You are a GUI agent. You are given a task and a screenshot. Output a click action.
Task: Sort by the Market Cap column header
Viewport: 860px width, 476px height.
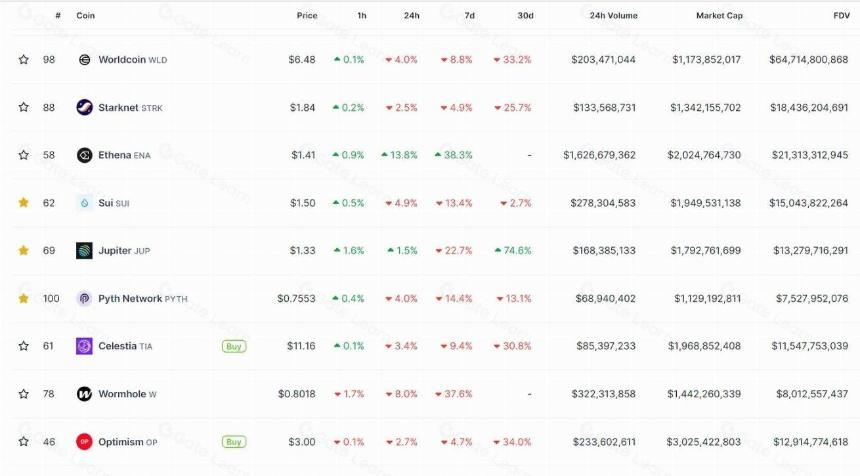(719, 16)
